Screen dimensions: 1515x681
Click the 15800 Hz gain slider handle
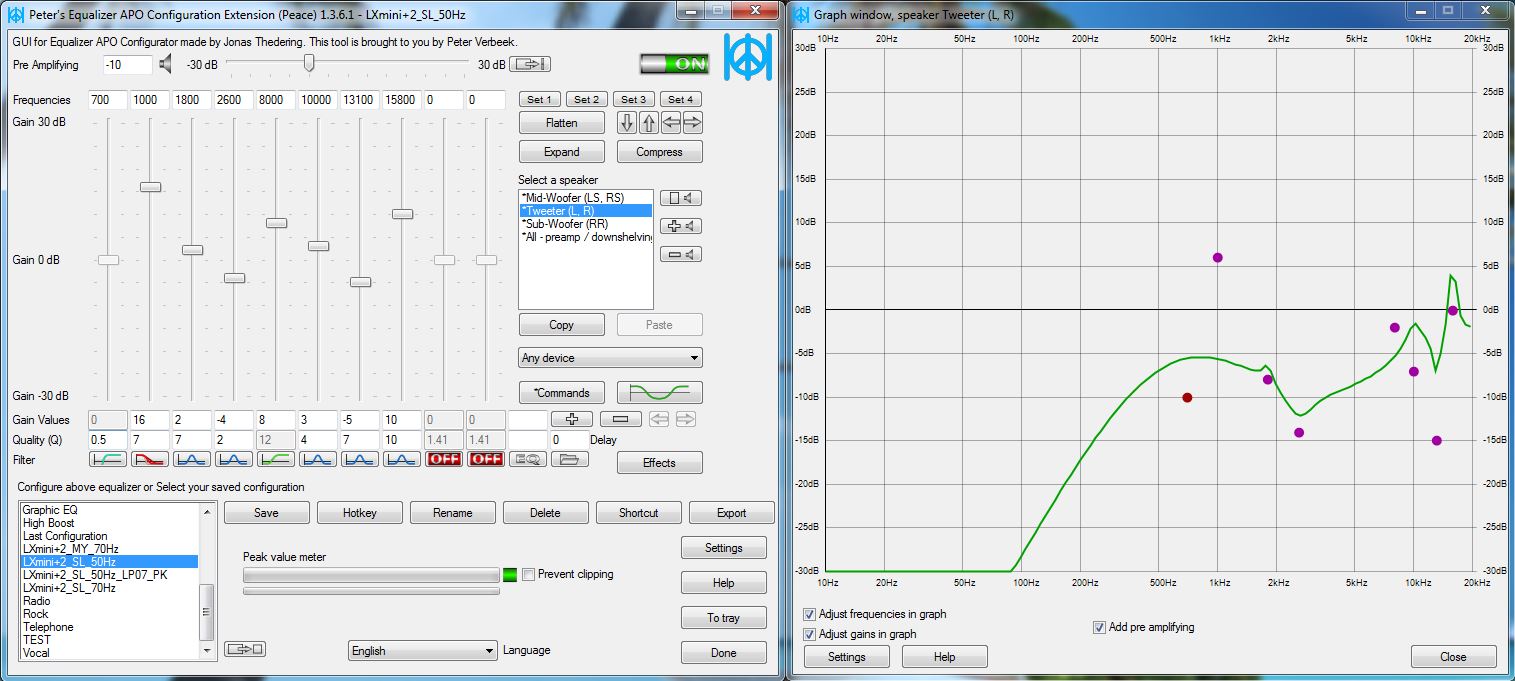[x=402, y=214]
